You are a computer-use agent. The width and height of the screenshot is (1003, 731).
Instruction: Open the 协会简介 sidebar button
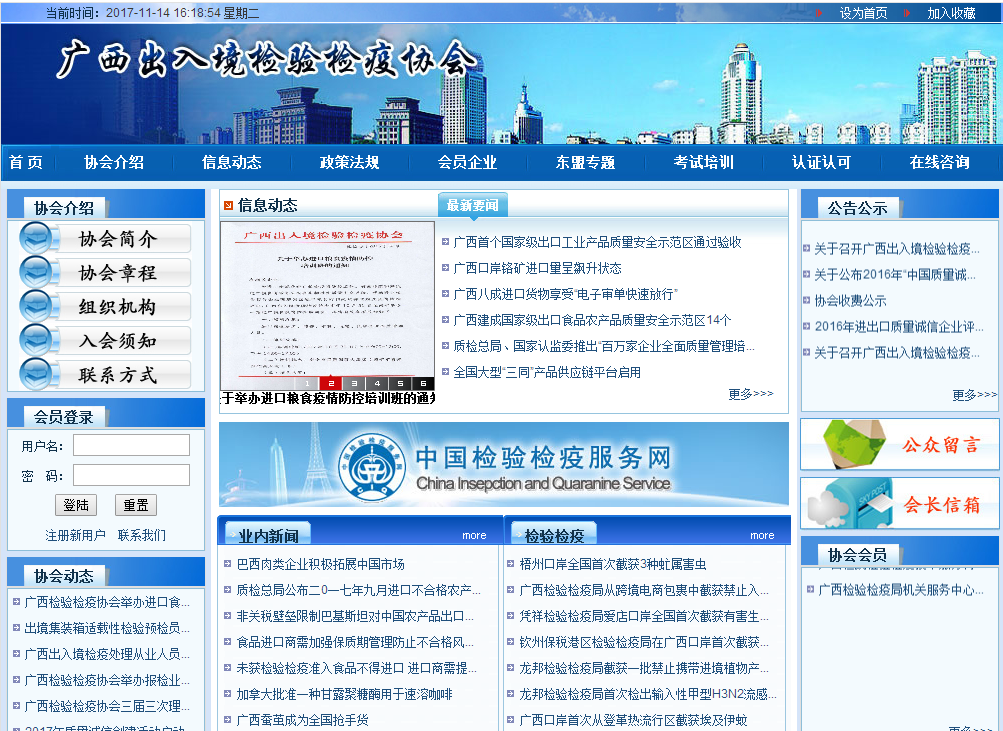pos(106,239)
